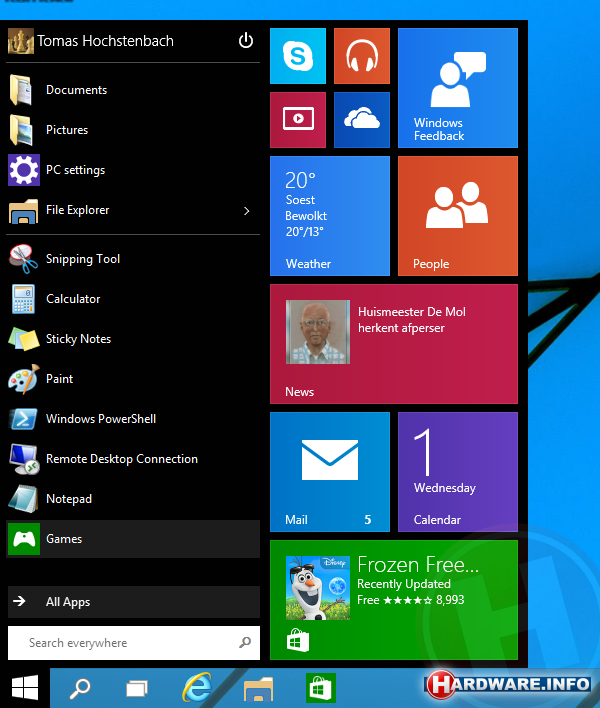This screenshot has width=600, height=708.
Task: Expand the File Explorer jump list arrow
Action: pyautogui.click(x=247, y=211)
